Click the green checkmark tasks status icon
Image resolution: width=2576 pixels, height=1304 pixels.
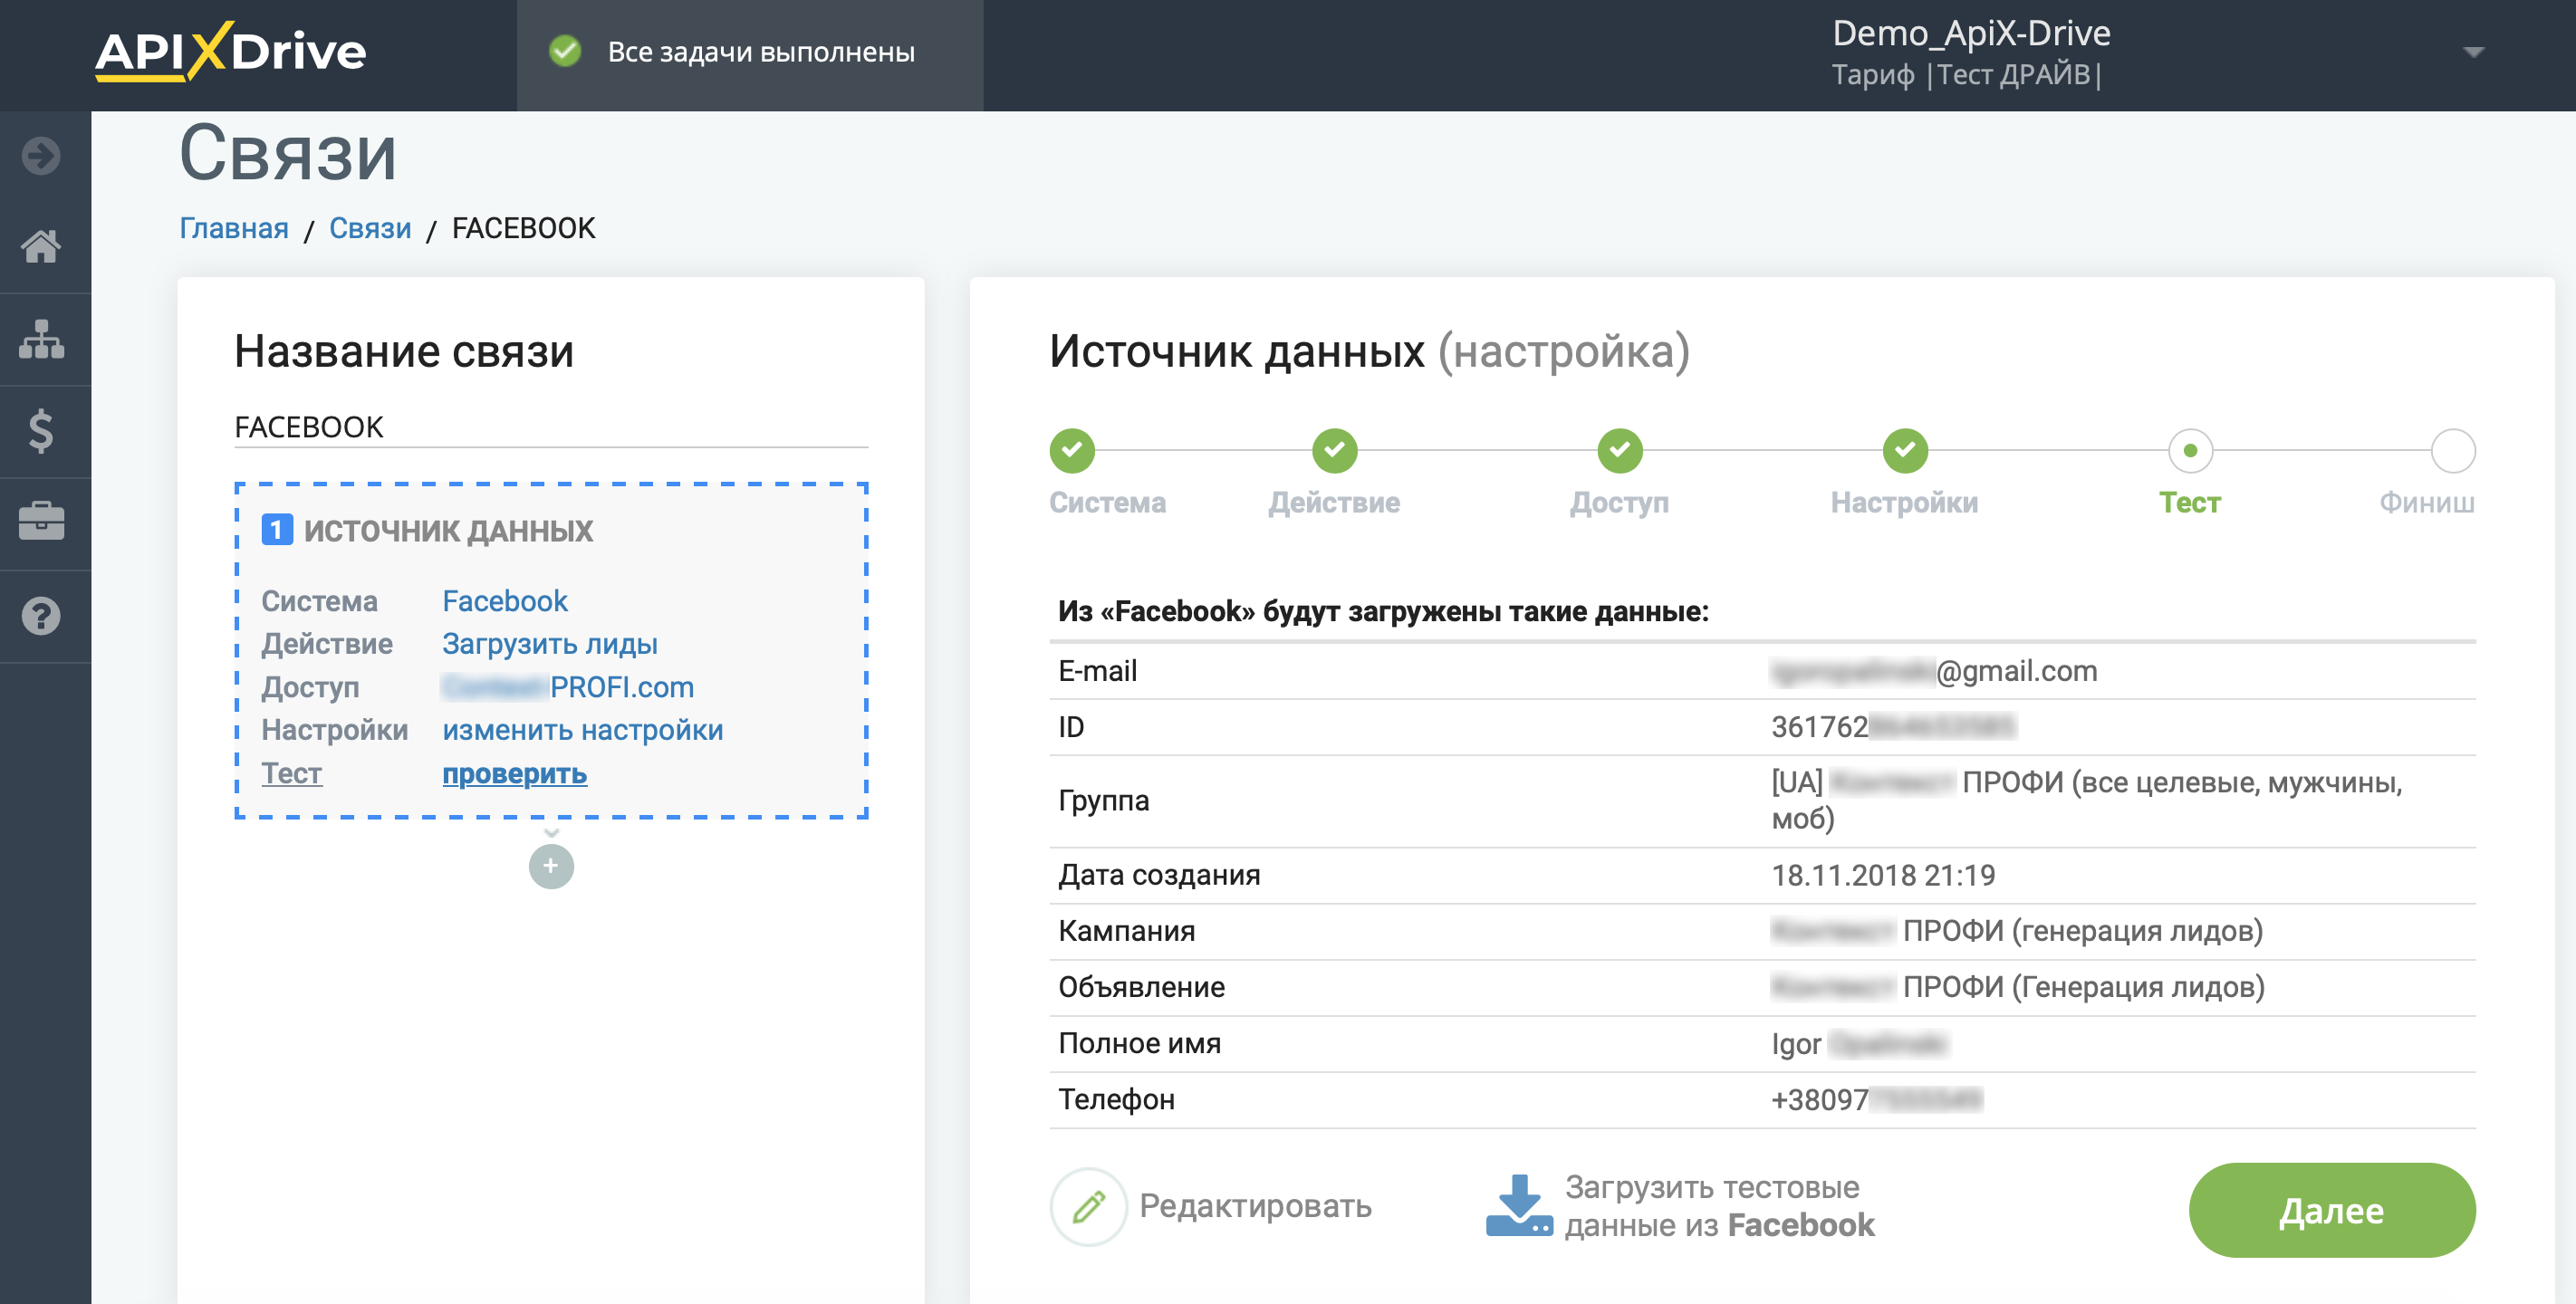pyautogui.click(x=565, y=51)
